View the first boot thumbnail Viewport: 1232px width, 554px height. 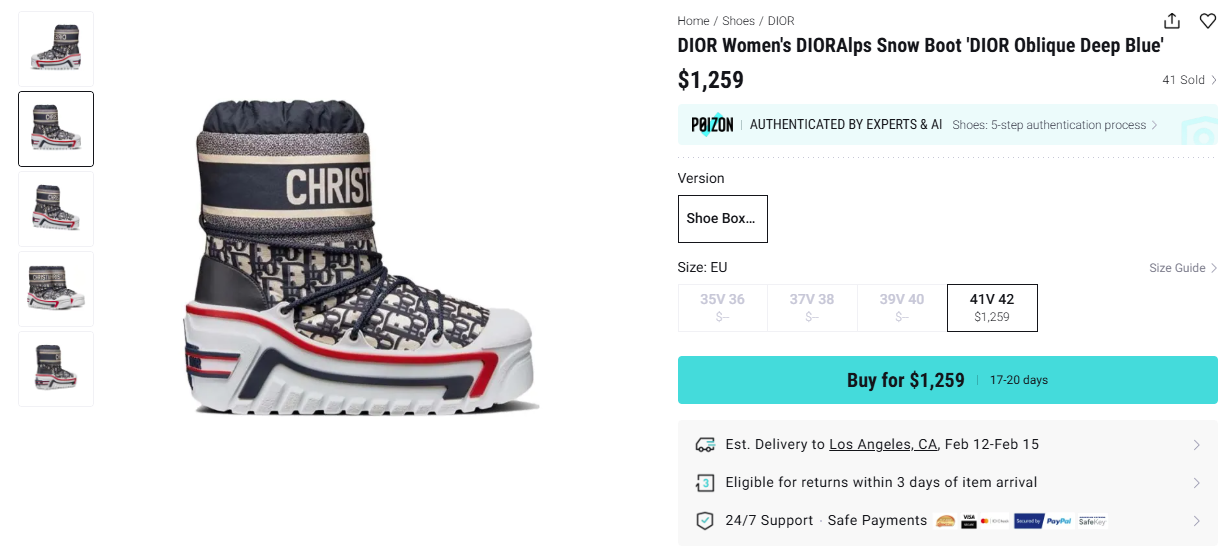tap(56, 49)
